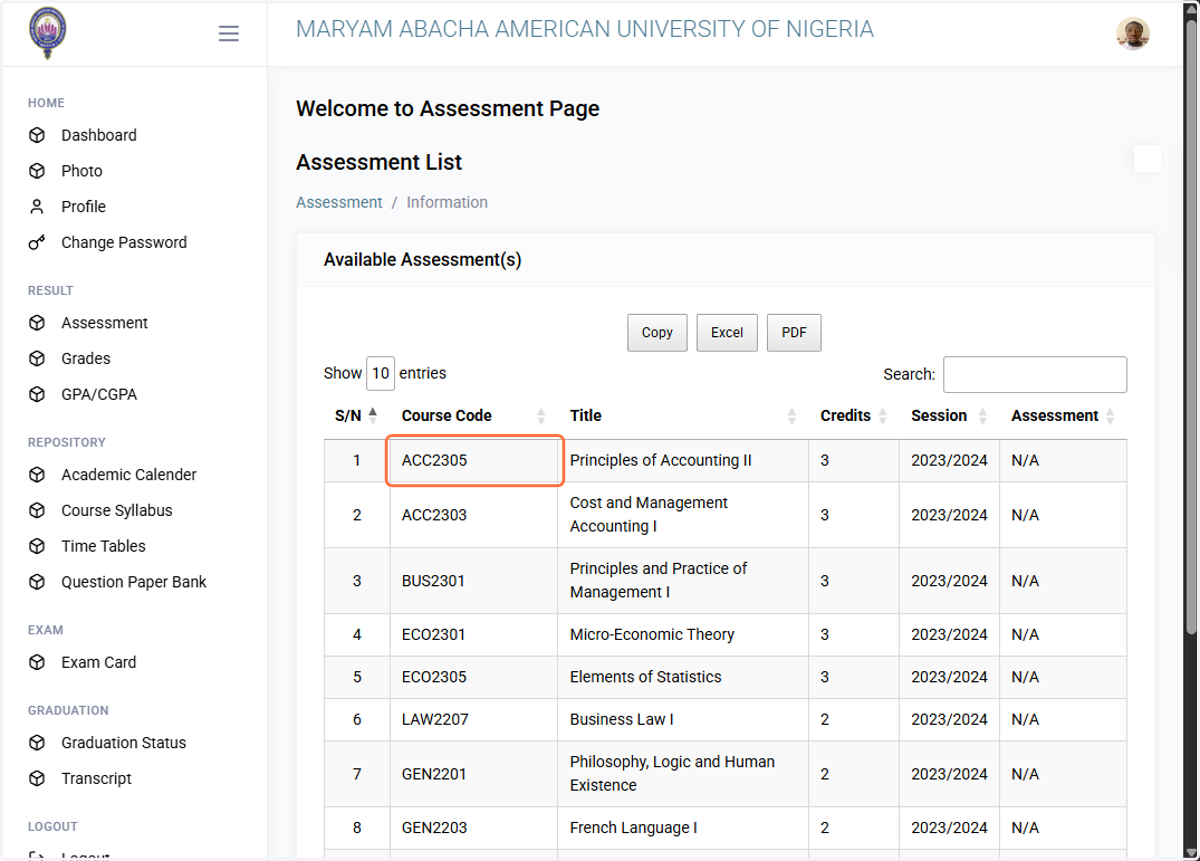Open Course Syllabus link
This screenshot has height=861, width=1200.
pos(117,511)
